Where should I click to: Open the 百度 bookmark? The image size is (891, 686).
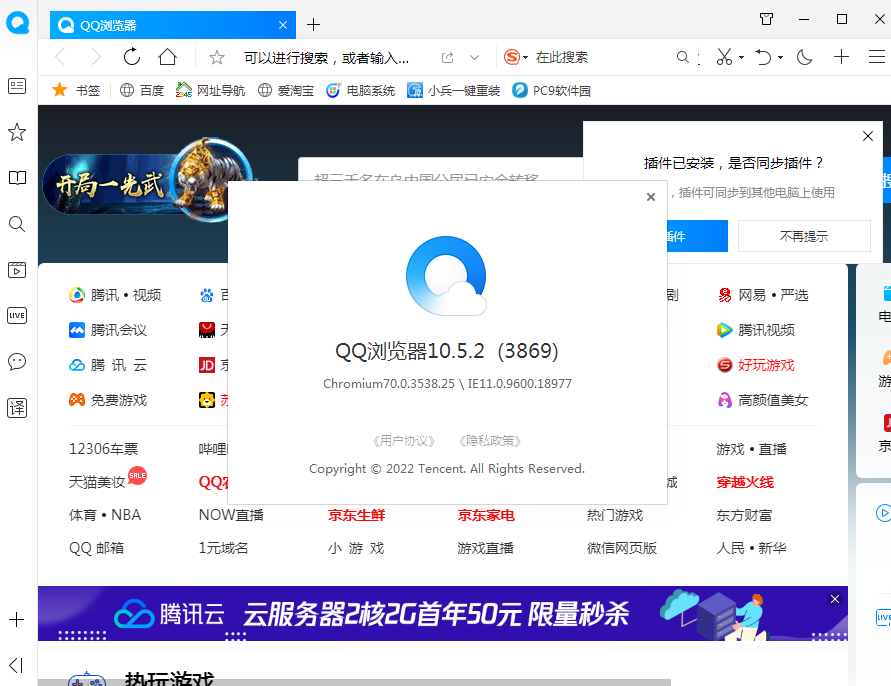coord(142,90)
